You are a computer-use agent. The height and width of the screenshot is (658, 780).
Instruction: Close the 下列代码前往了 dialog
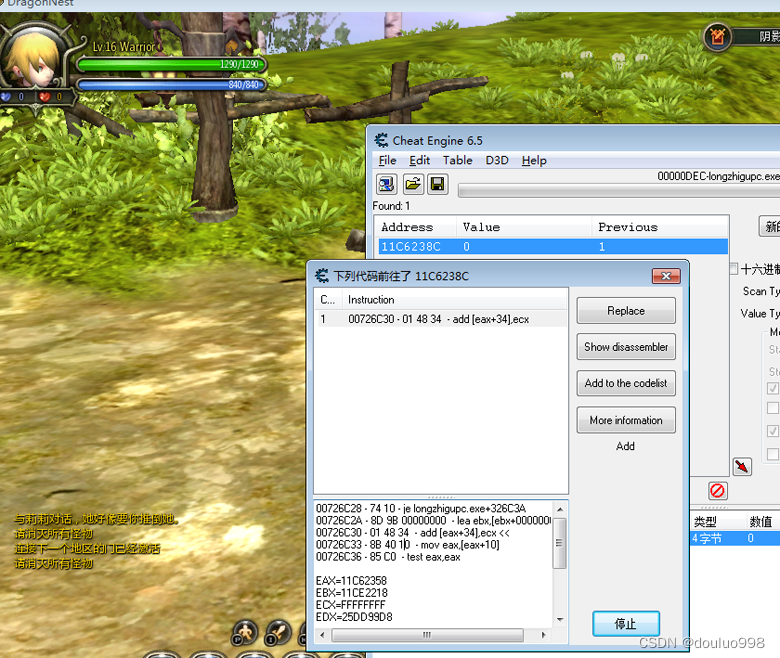pyautogui.click(x=666, y=276)
